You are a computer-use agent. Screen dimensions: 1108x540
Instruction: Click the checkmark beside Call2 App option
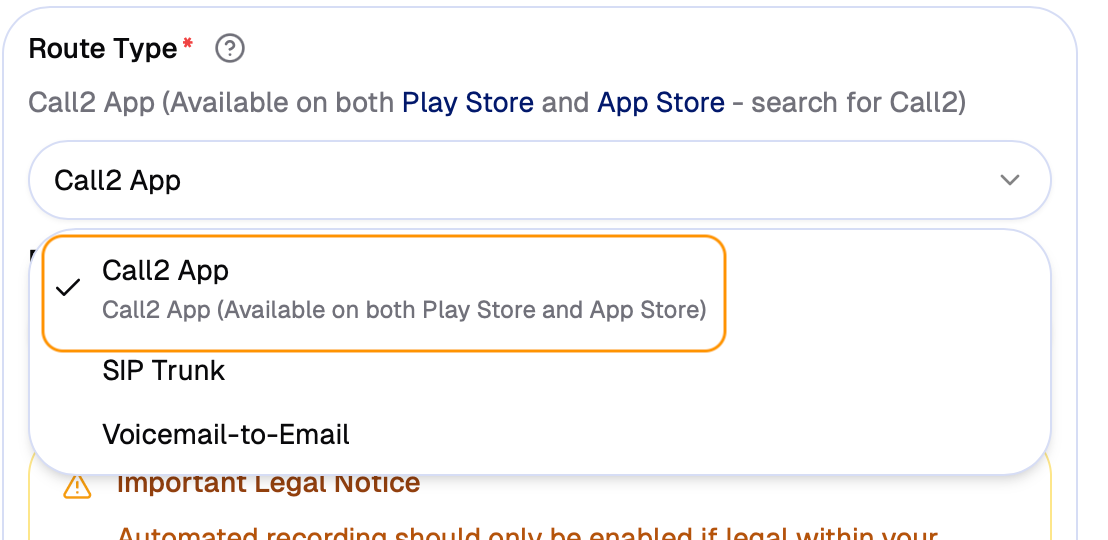68,290
